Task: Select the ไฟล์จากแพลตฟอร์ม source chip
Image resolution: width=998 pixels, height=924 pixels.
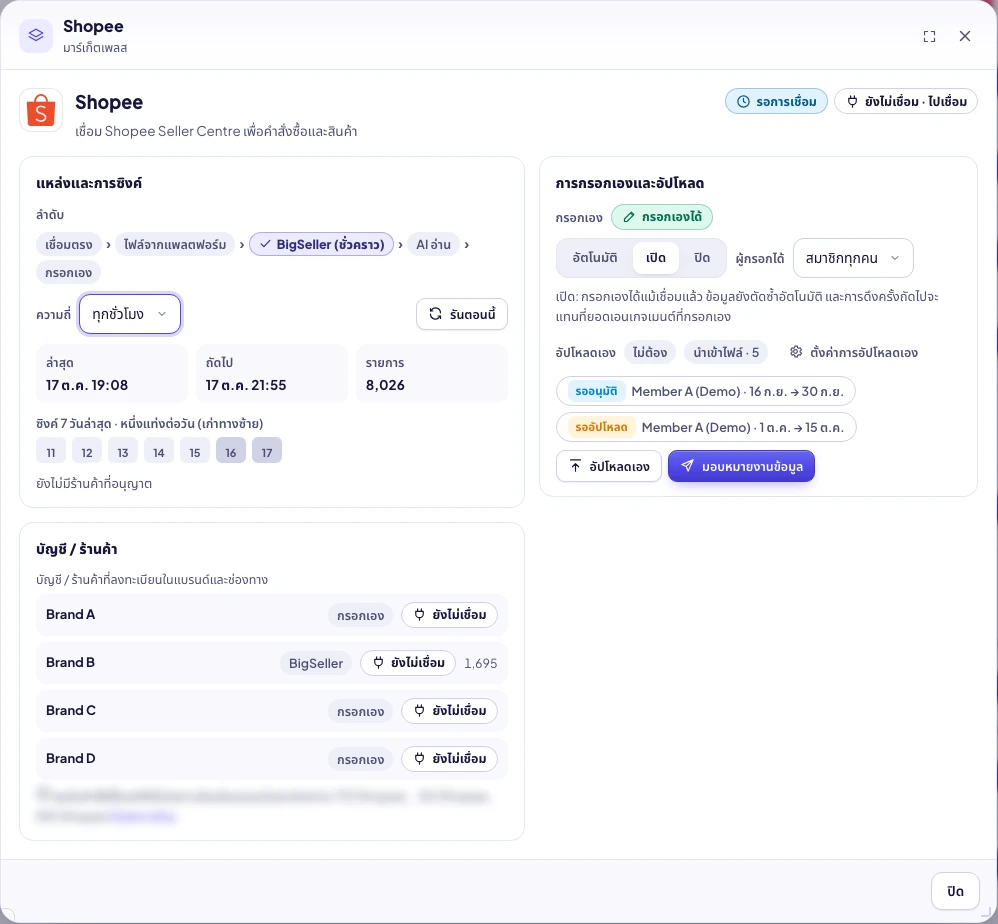Action: point(175,244)
